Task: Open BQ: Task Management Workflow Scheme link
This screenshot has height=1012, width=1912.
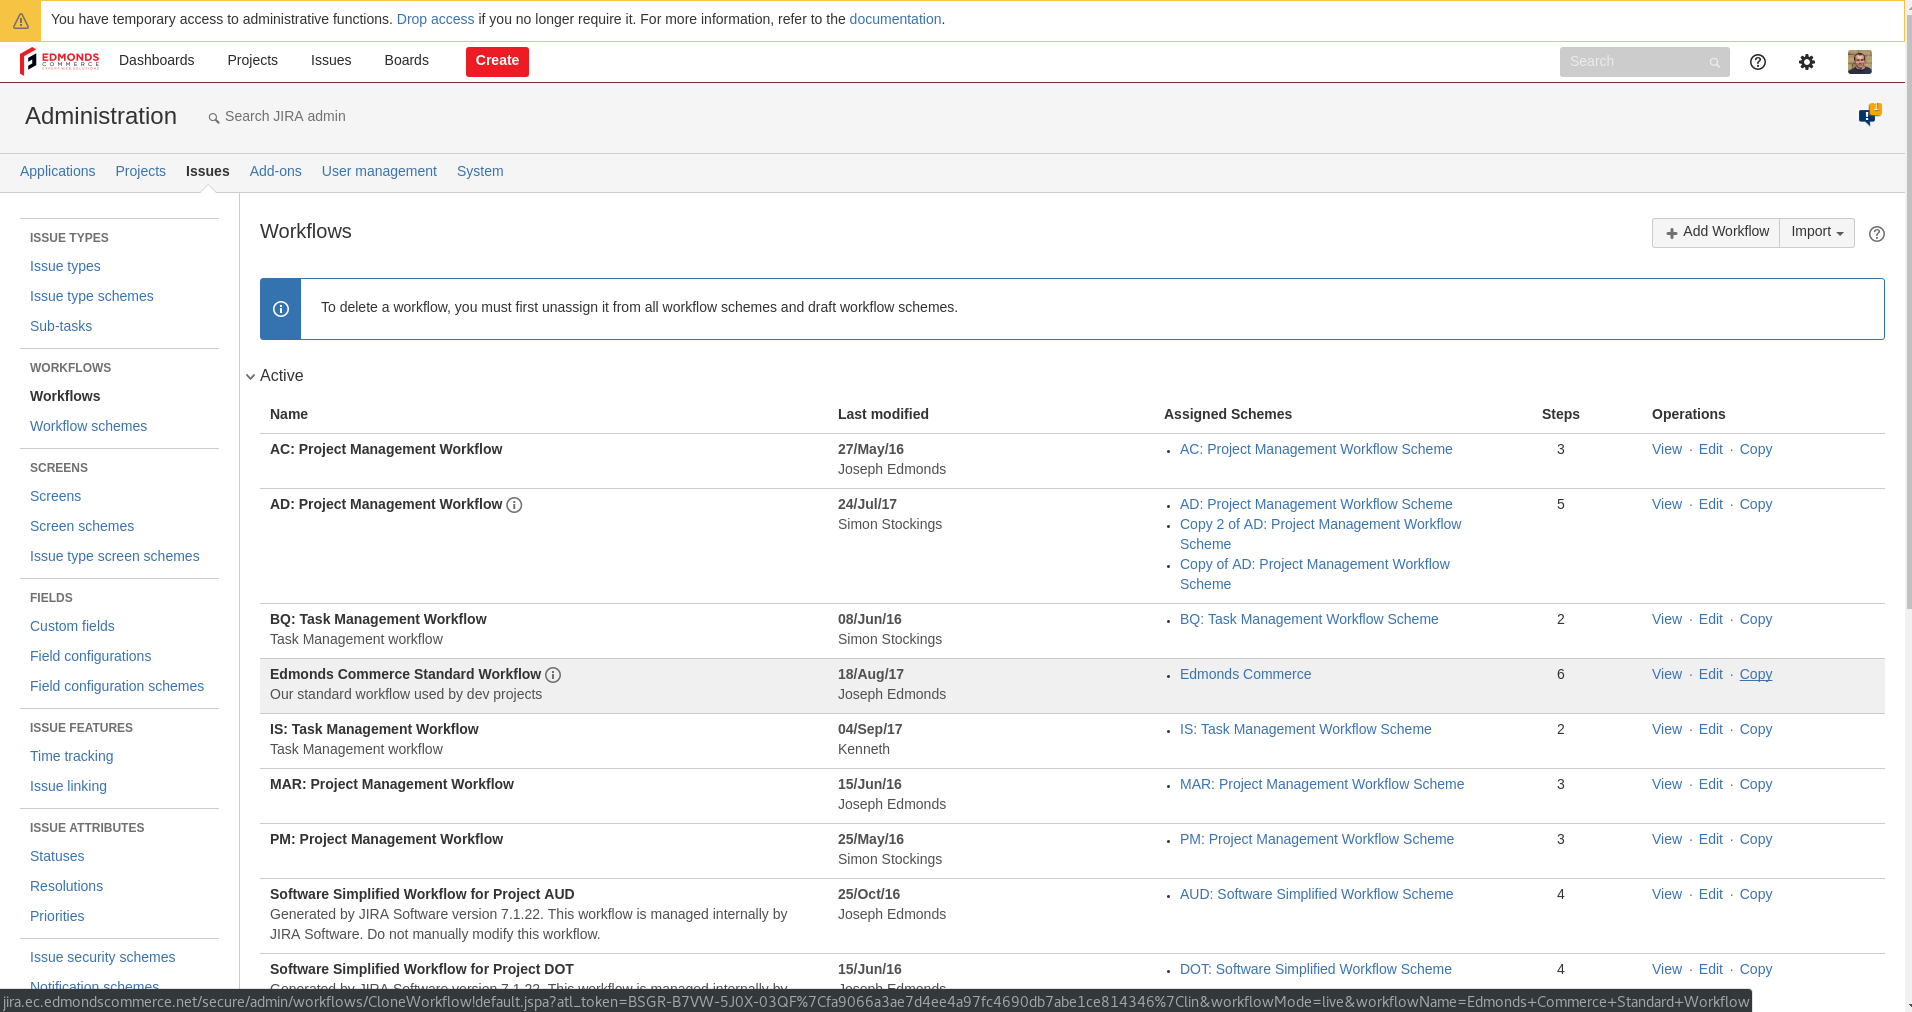Action: [1309, 619]
